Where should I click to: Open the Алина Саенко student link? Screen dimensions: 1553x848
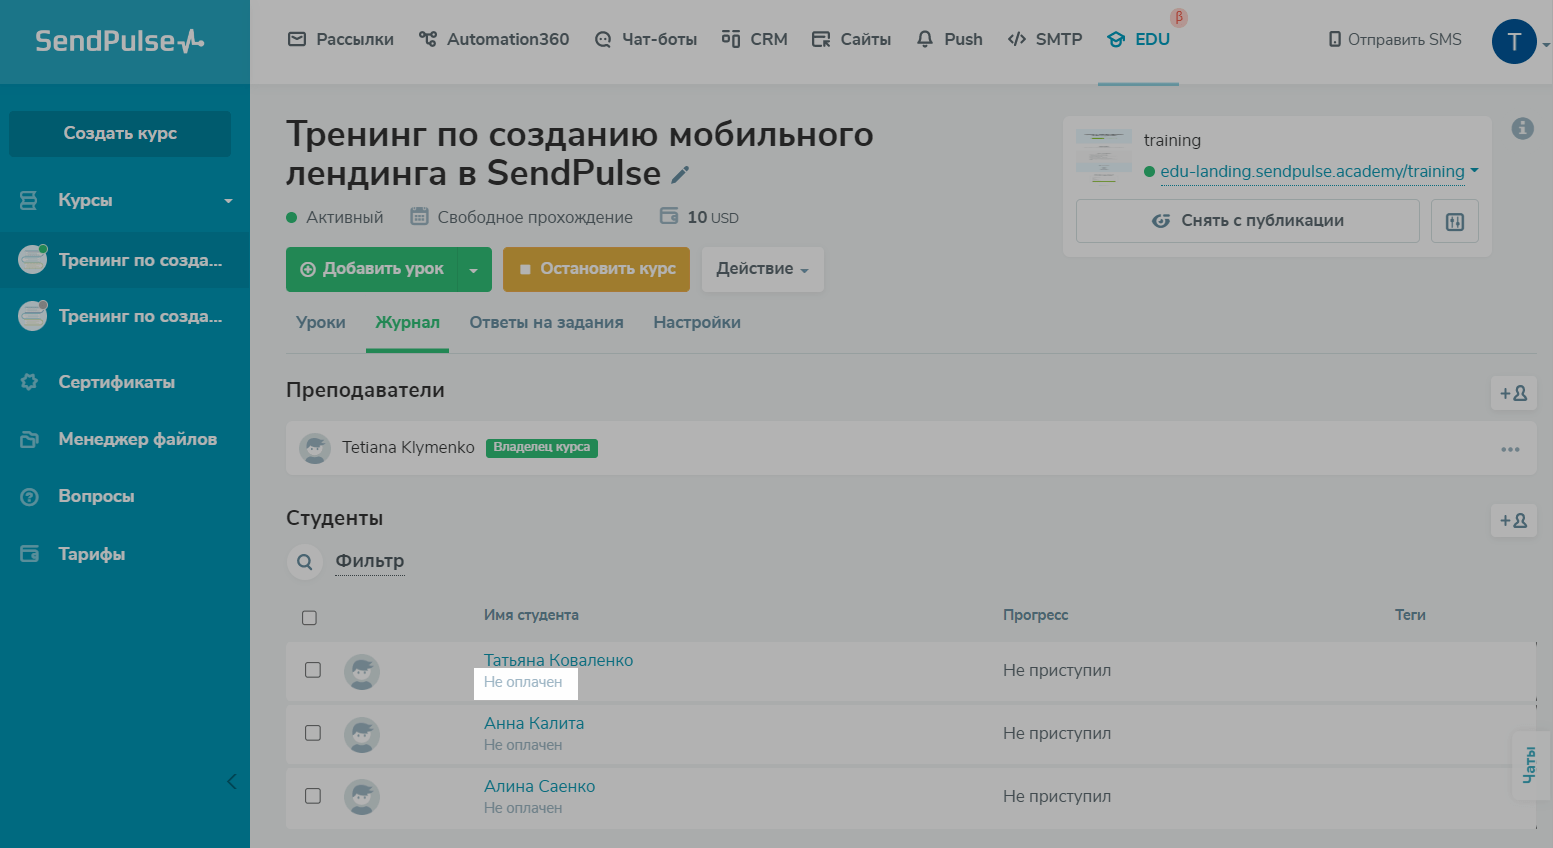click(x=539, y=786)
